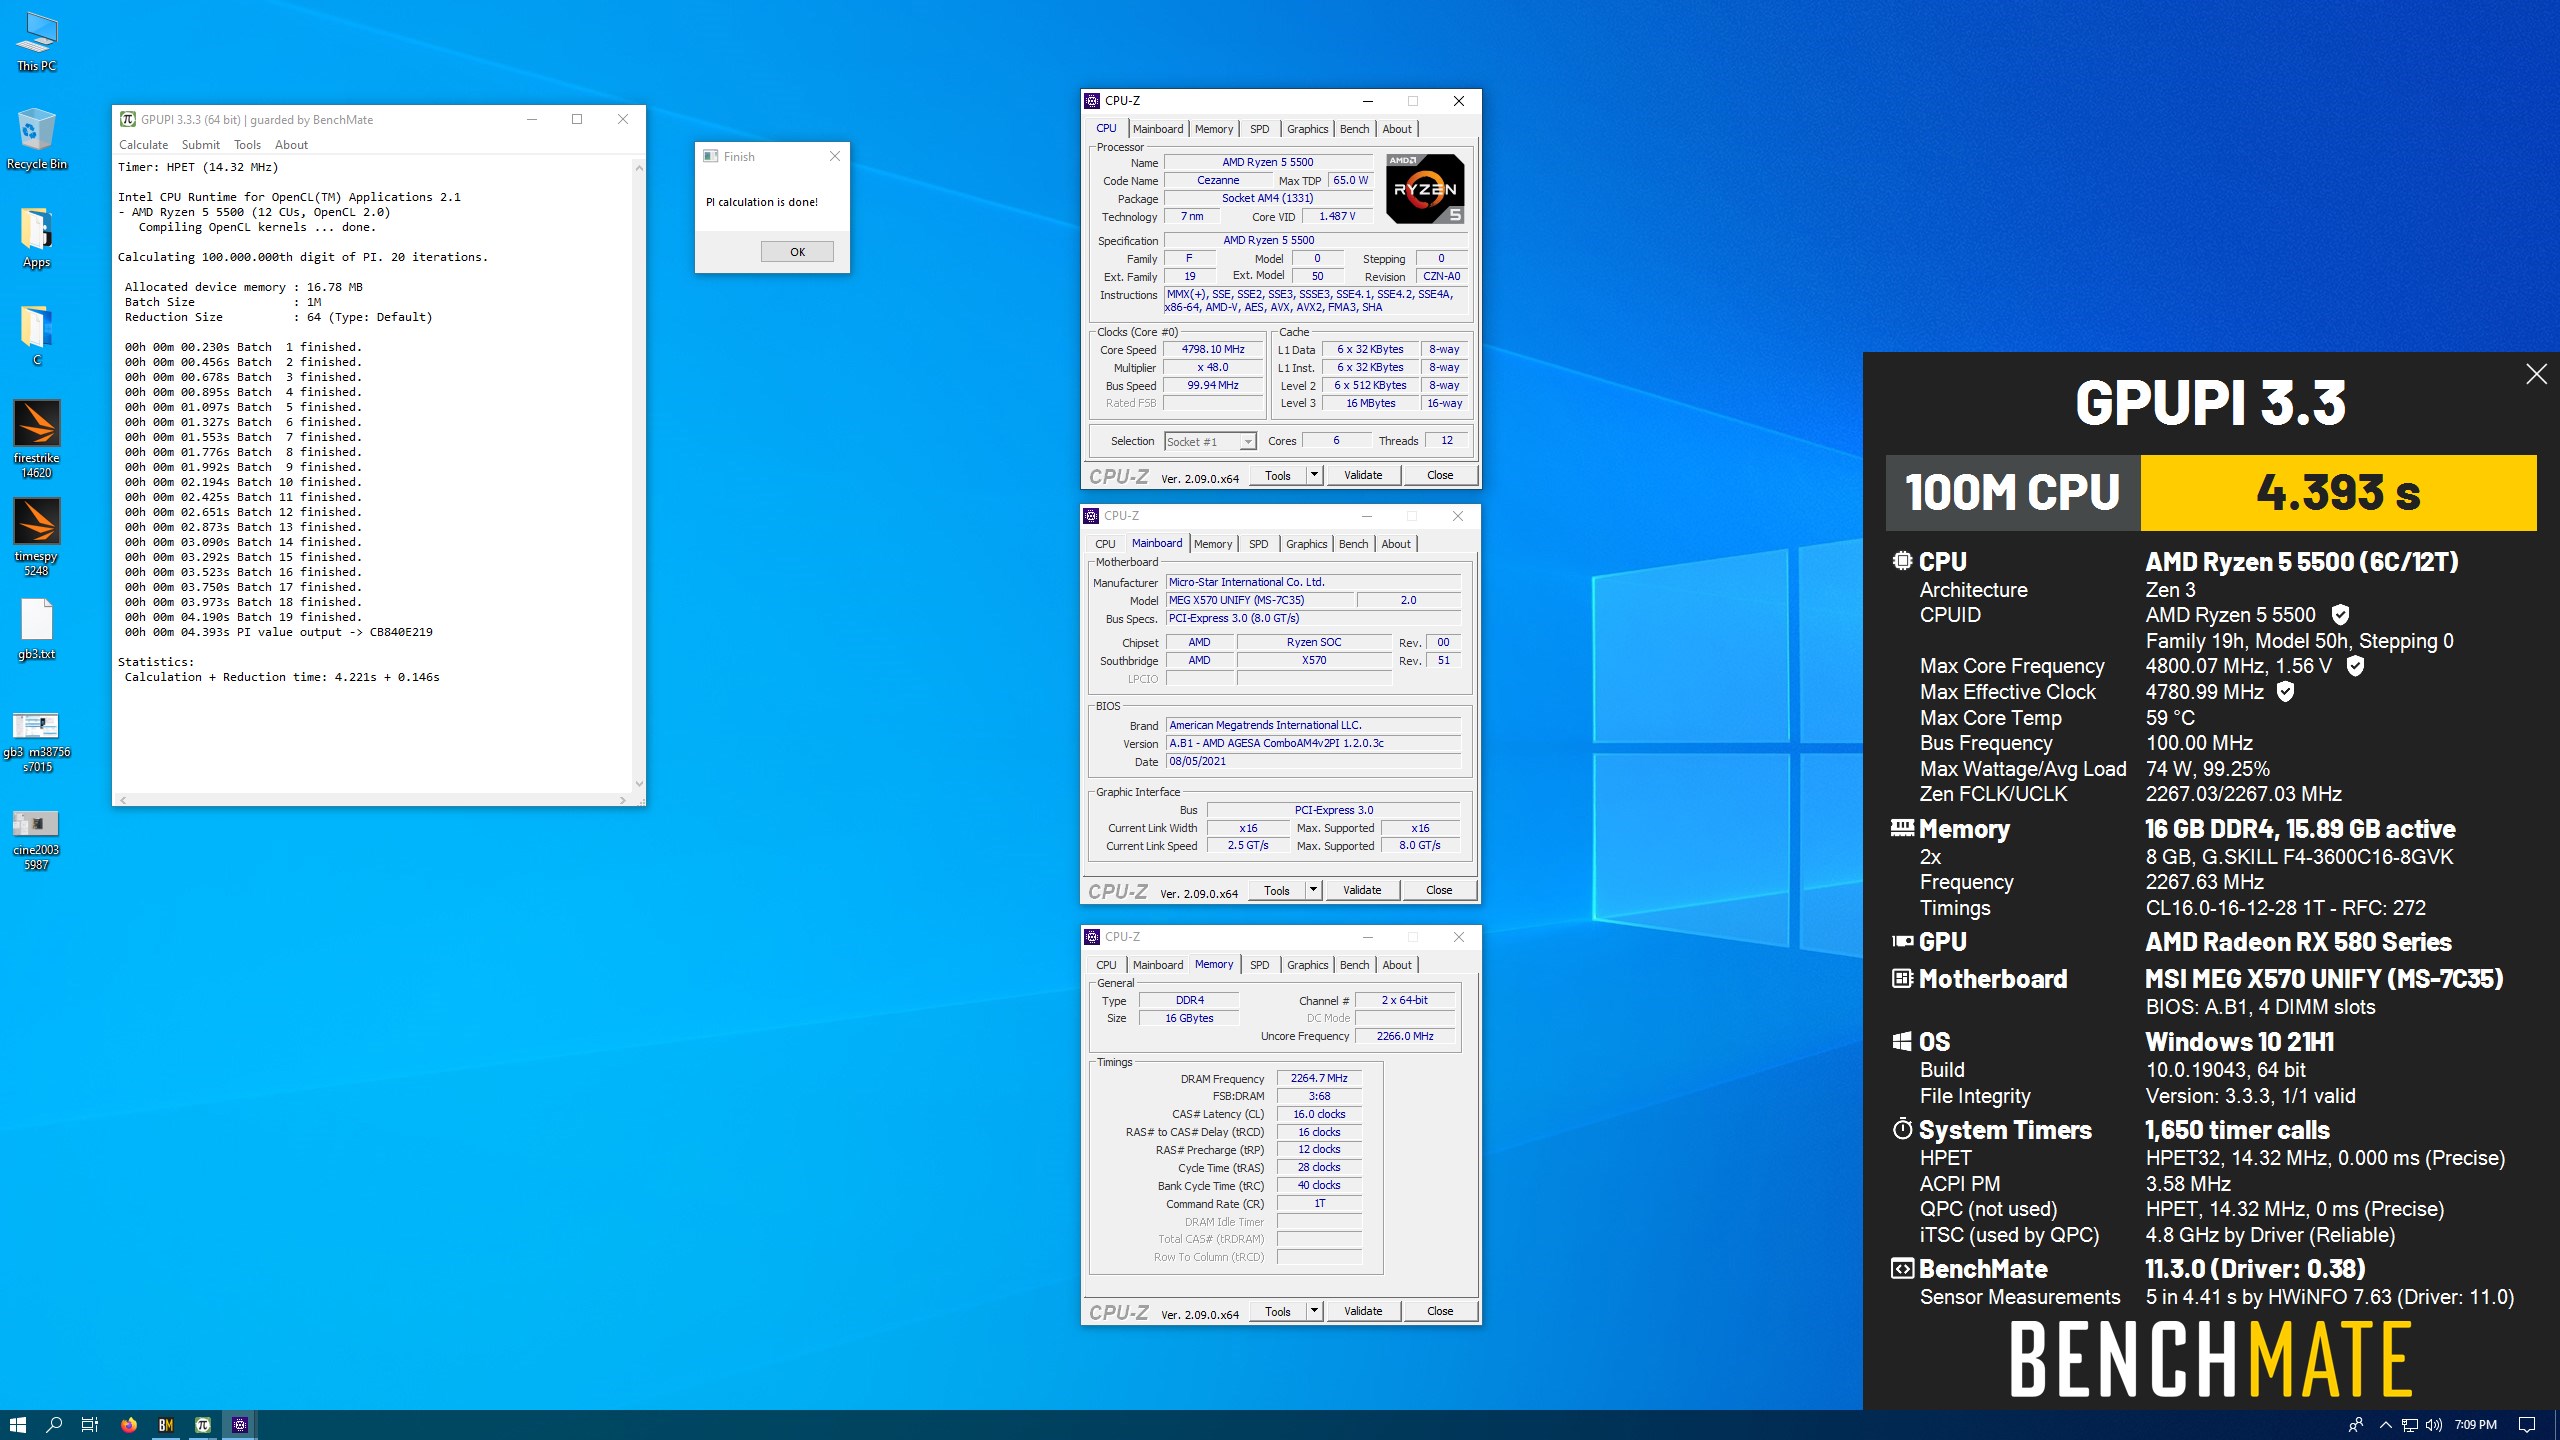Screen dimensions: 2560x1440
Task: Expand Tools dropdown arrow in top CPU-Z
Action: pyautogui.click(x=1315, y=476)
